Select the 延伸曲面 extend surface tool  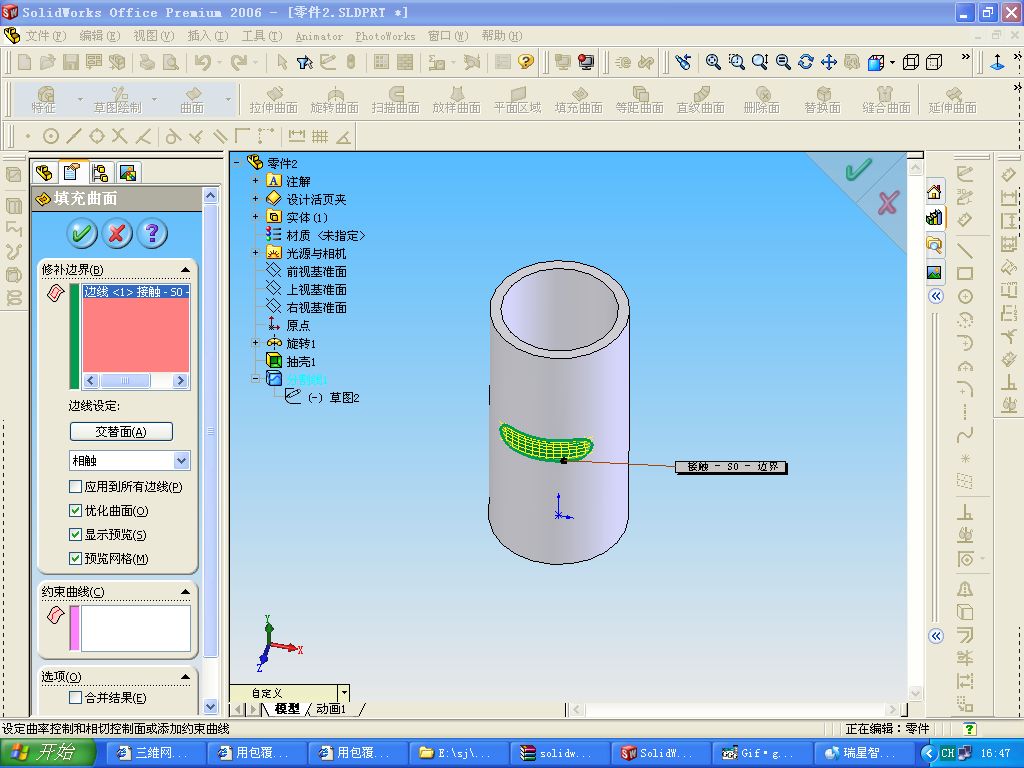pyautogui.click(x=952, y=100)
